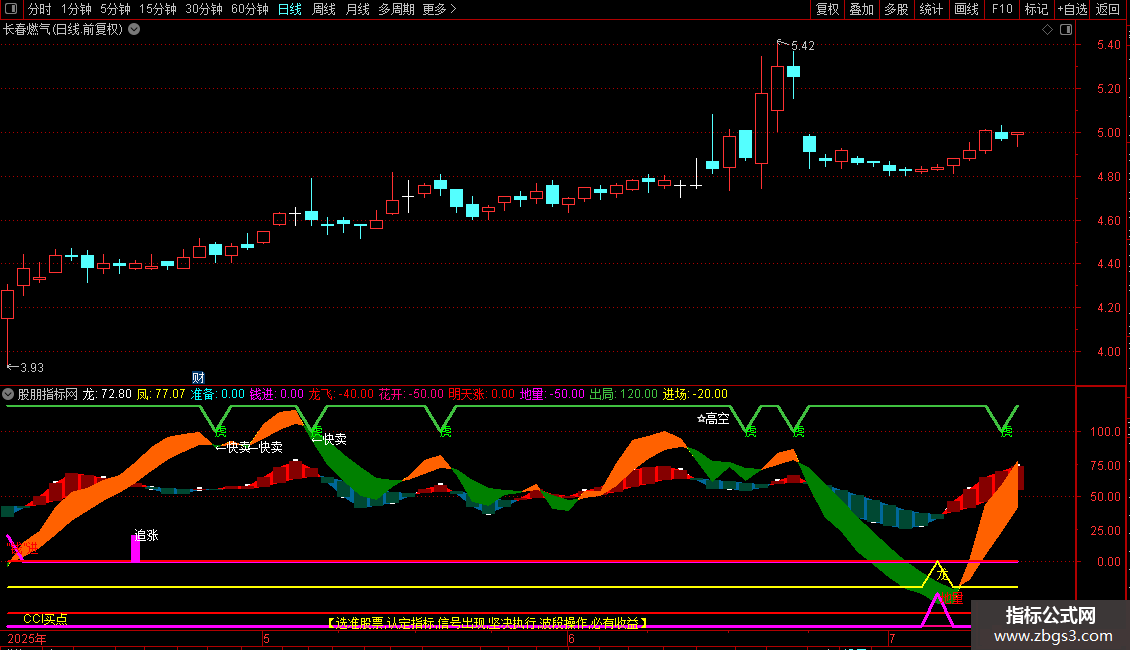The image size is (1130, 650).
Task: Click the diamond icon above the price chart
Action: coord(1048,30)
